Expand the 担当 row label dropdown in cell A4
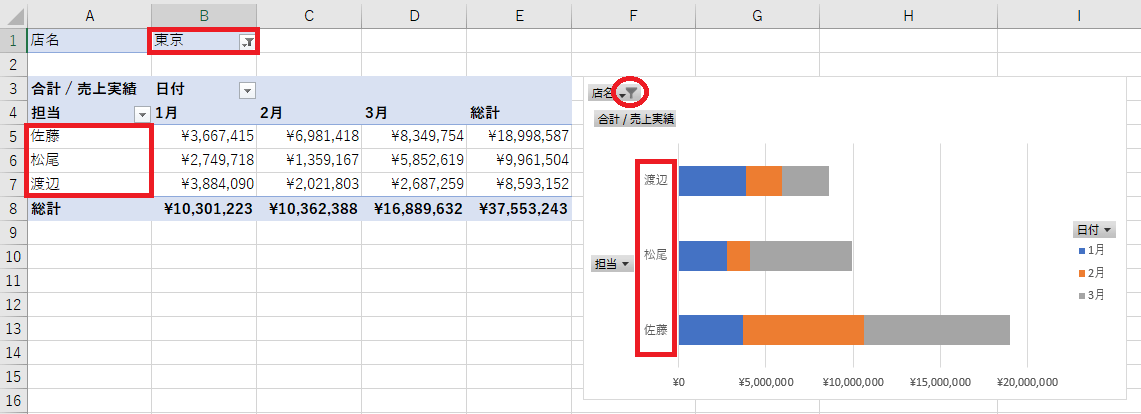Image resolution: width=1141 pixels, height=414 pixels. [142, 113]
